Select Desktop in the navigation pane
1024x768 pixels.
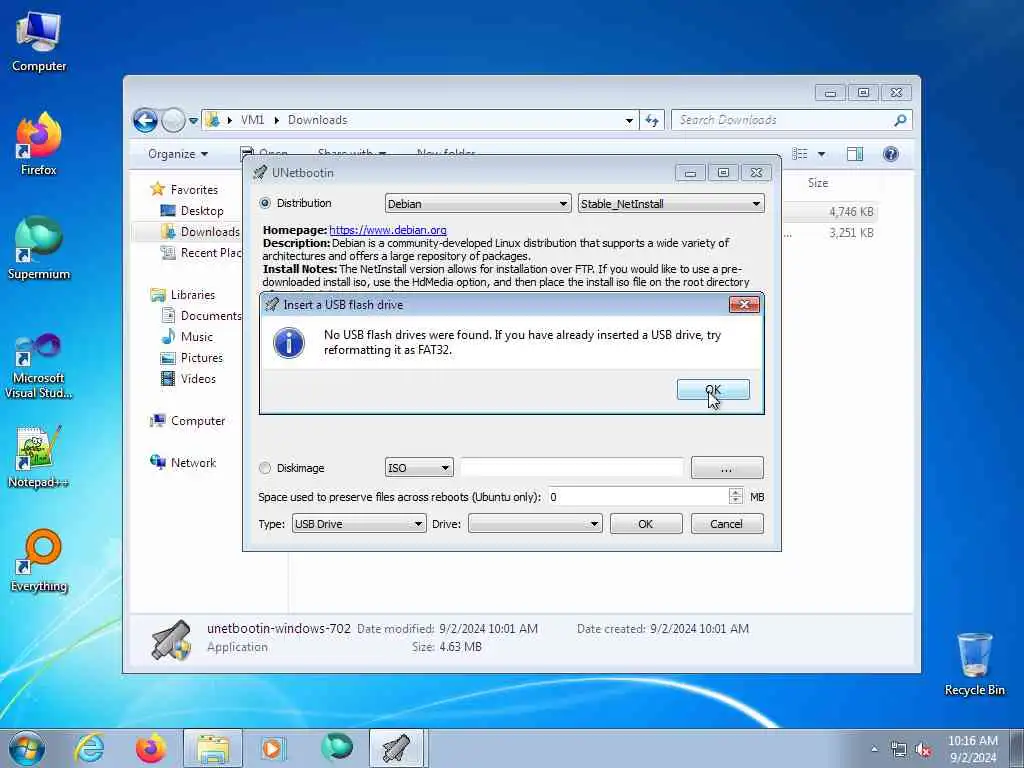[202, 211]
